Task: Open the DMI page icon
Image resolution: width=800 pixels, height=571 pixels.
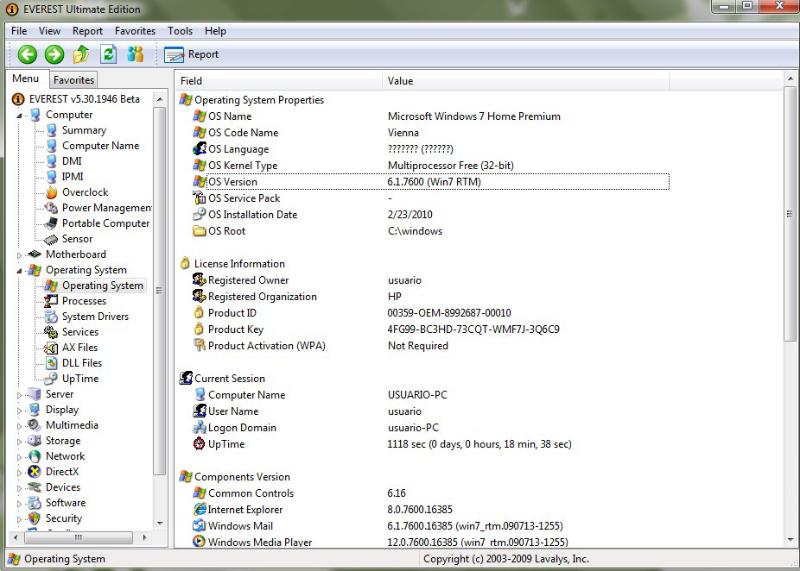Action: tap(52, 161)
